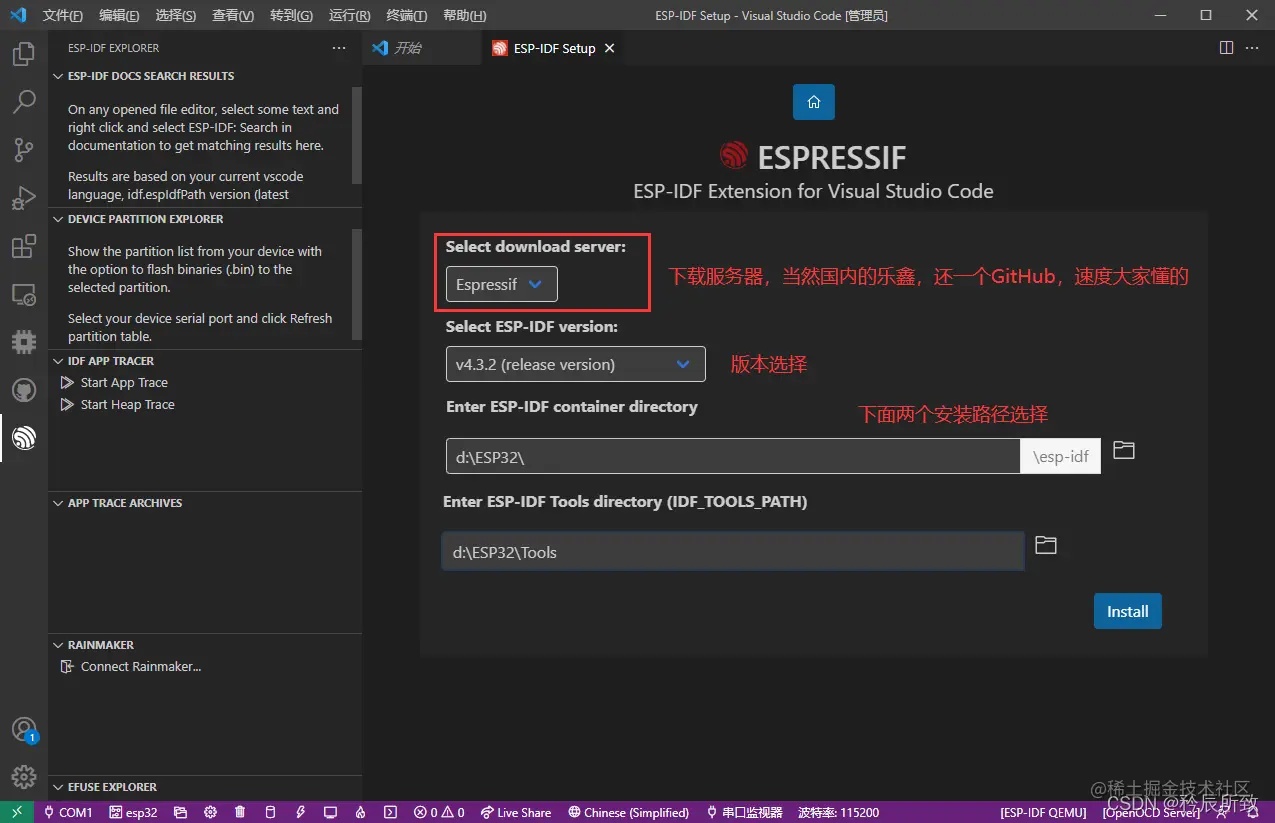
Task: Open the 转到(G) menu
Action: [x=291, y=16]
